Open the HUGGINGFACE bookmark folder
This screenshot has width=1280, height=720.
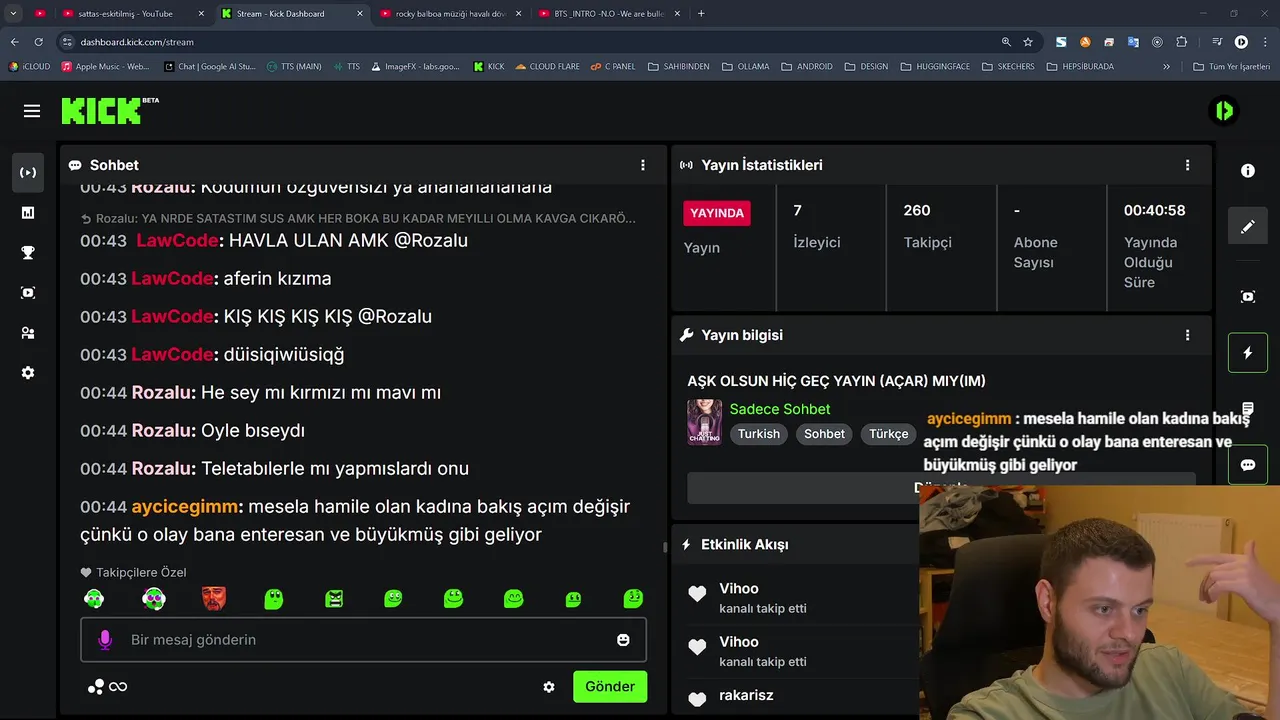(x=937, y=67)
